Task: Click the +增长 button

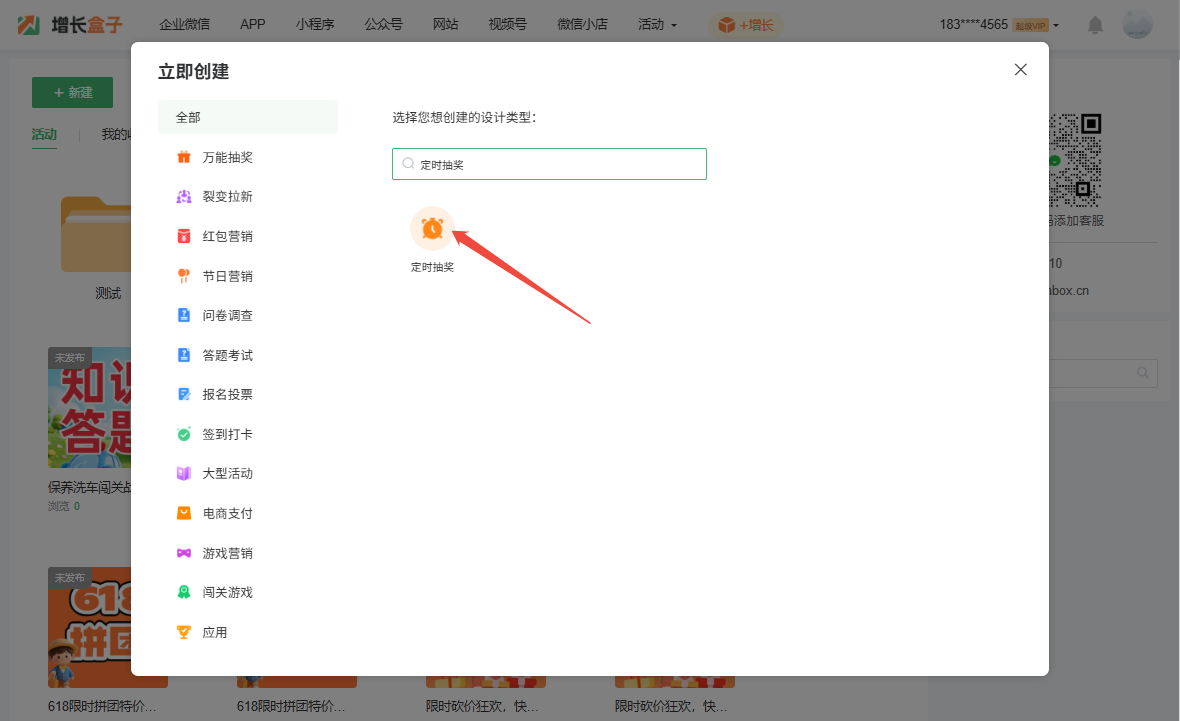Action: tap(746, 25)
